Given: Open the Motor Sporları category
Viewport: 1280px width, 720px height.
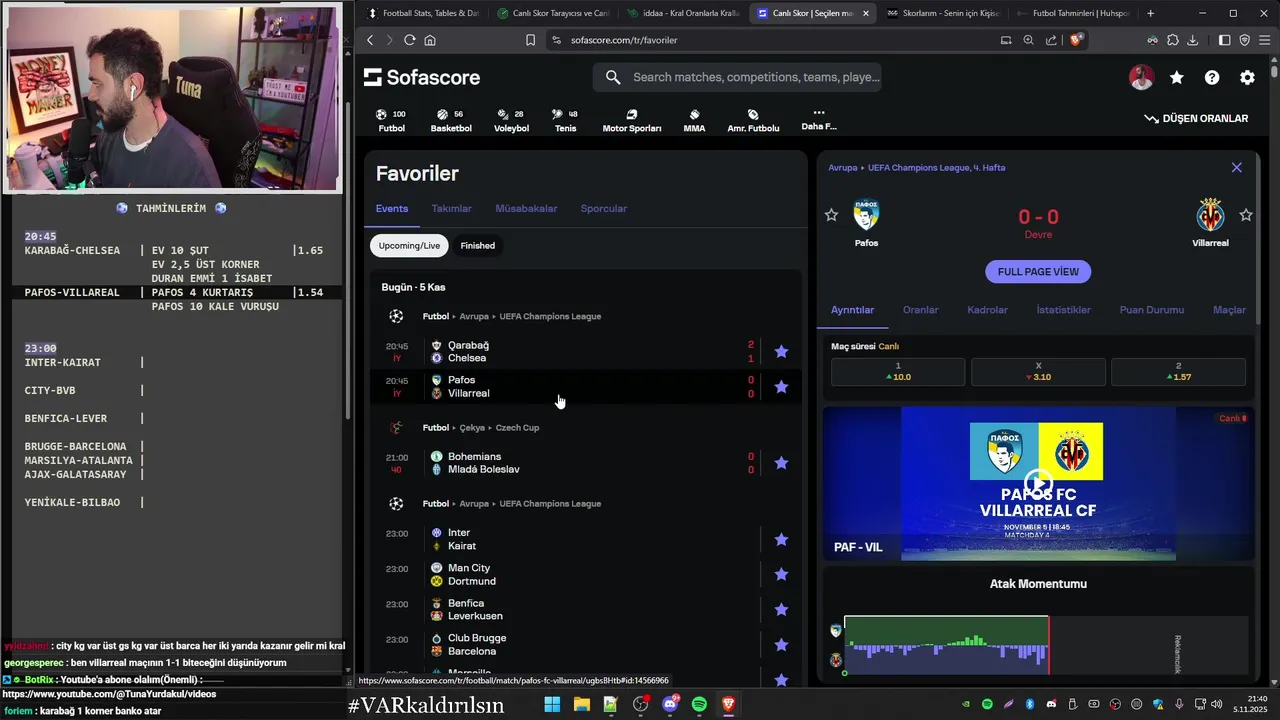Looking at the screenshot, I should [631, 121].
